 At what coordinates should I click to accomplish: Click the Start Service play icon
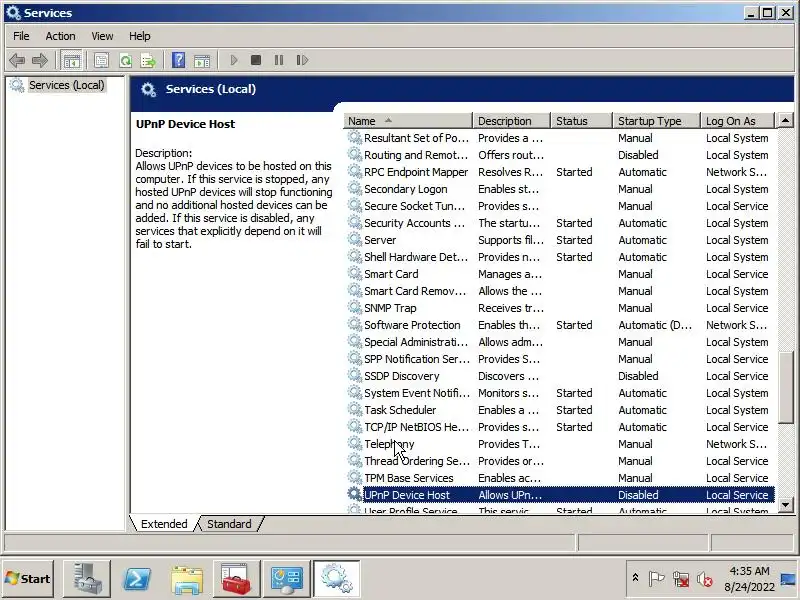[x=234, y=60]
